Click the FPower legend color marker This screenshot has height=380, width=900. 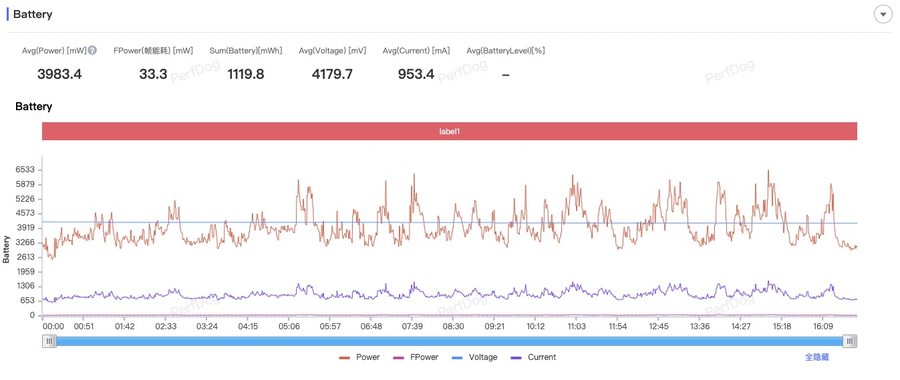(x=398, y=357)
